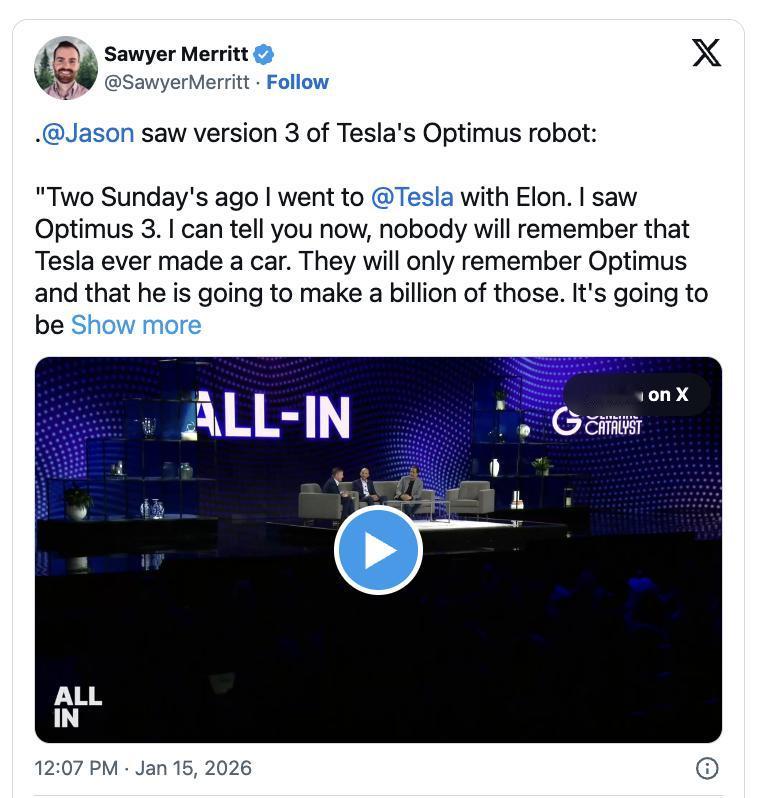Open the @Tesla mention link
Viewport: 764px width, 798px height.
(411, 197)
